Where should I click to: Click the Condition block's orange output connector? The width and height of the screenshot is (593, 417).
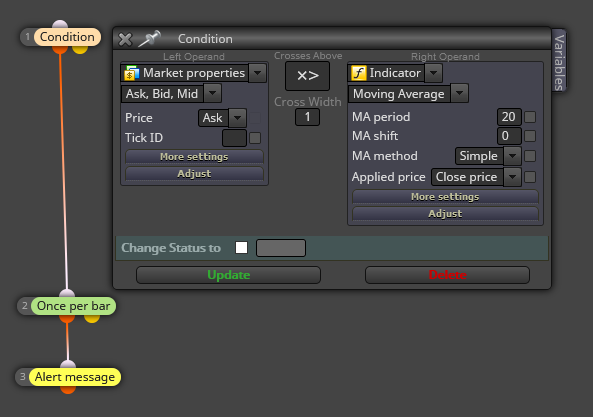coord(60,50)
